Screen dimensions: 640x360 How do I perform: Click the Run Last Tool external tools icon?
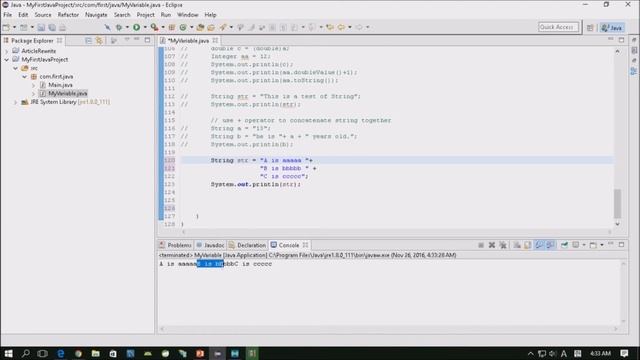tap(154, 27)
